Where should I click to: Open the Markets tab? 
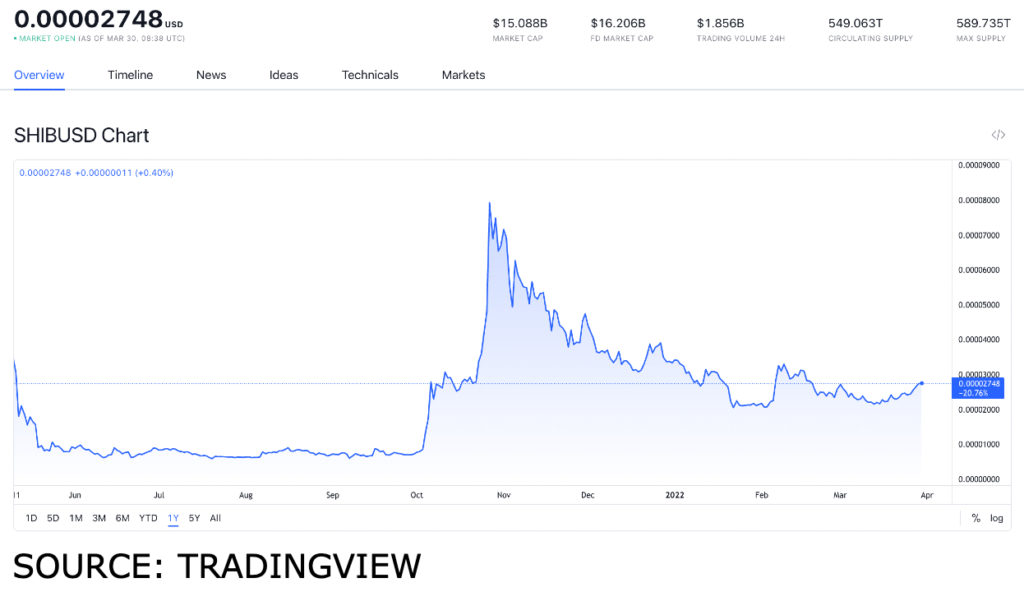(463, 75)
